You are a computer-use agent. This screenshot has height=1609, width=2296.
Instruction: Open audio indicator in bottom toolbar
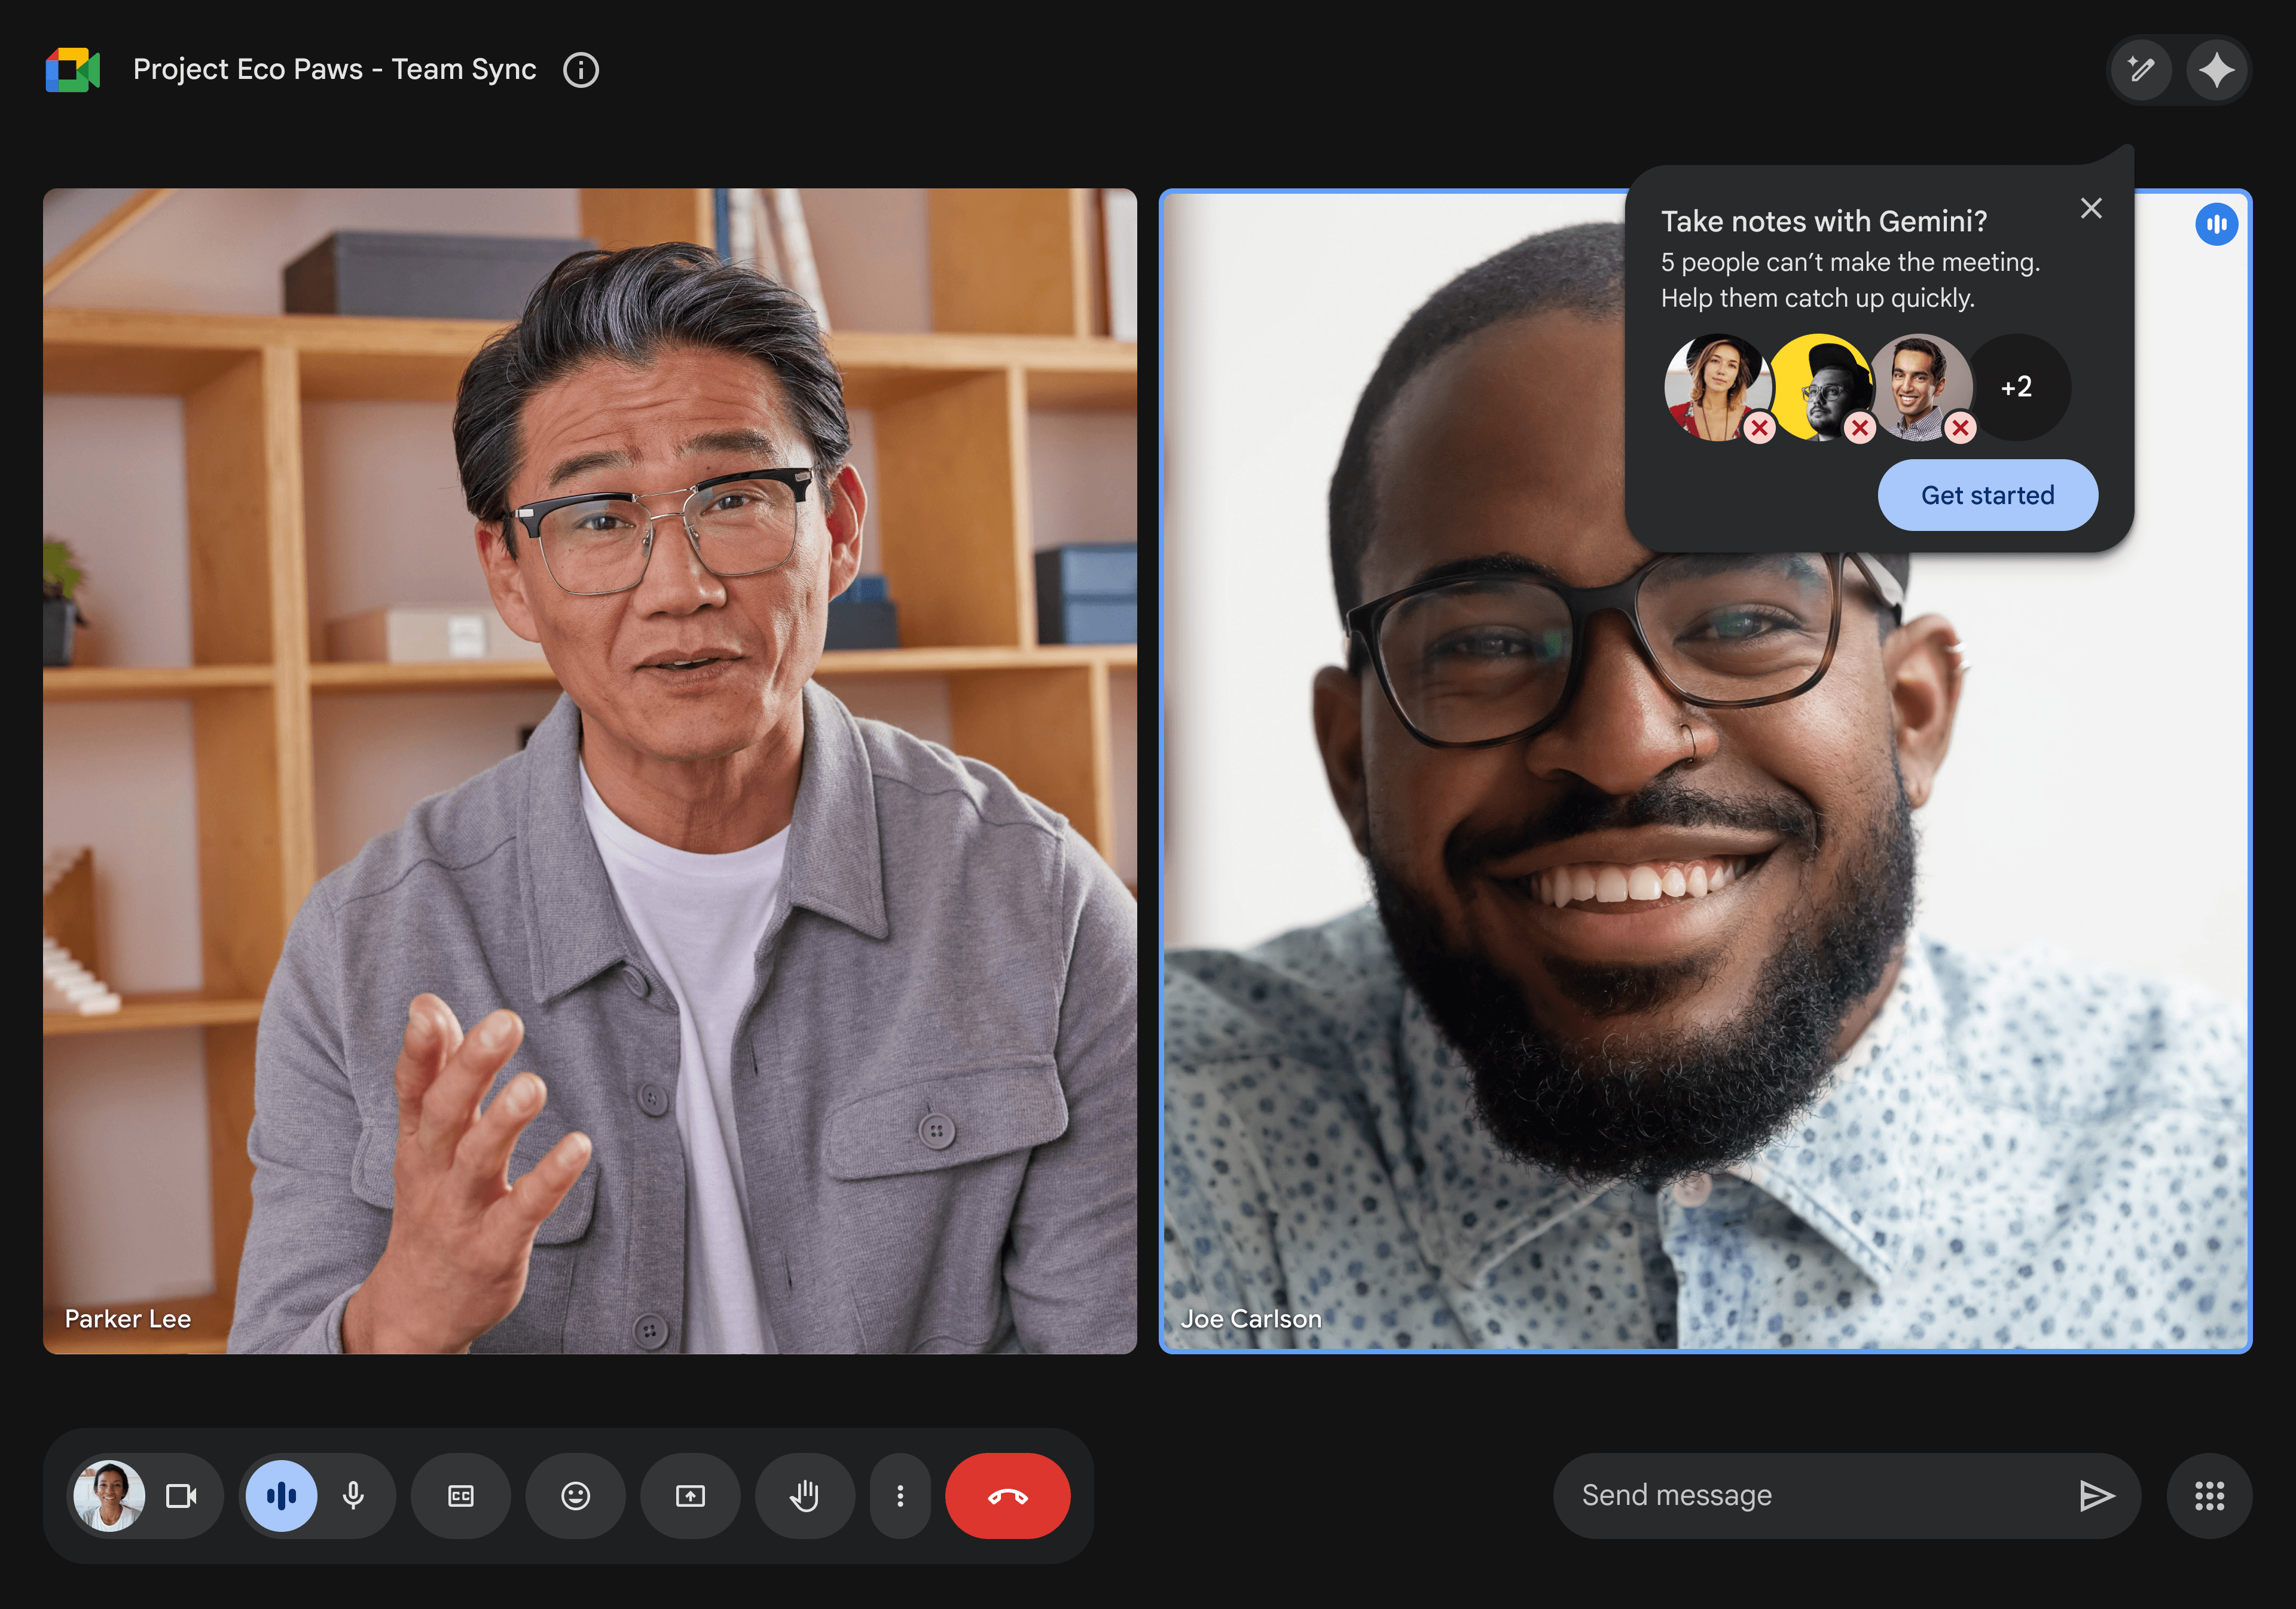[x=281, y=1496]
